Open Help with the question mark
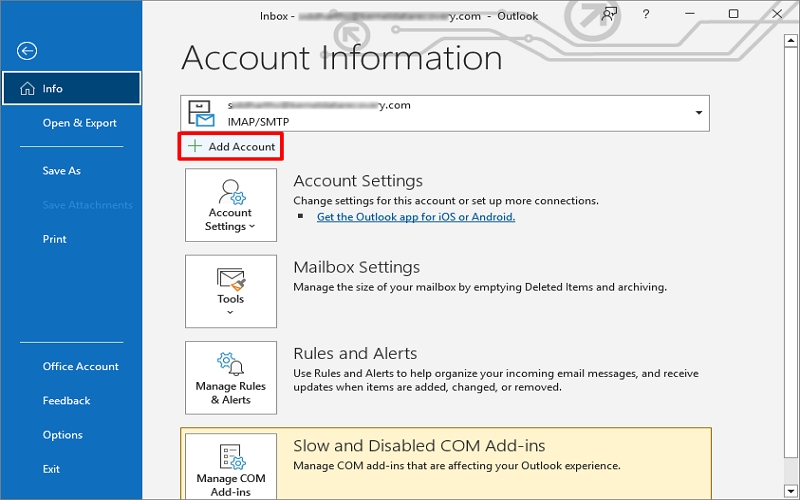 pyautogui.click(x=646, y=14)
